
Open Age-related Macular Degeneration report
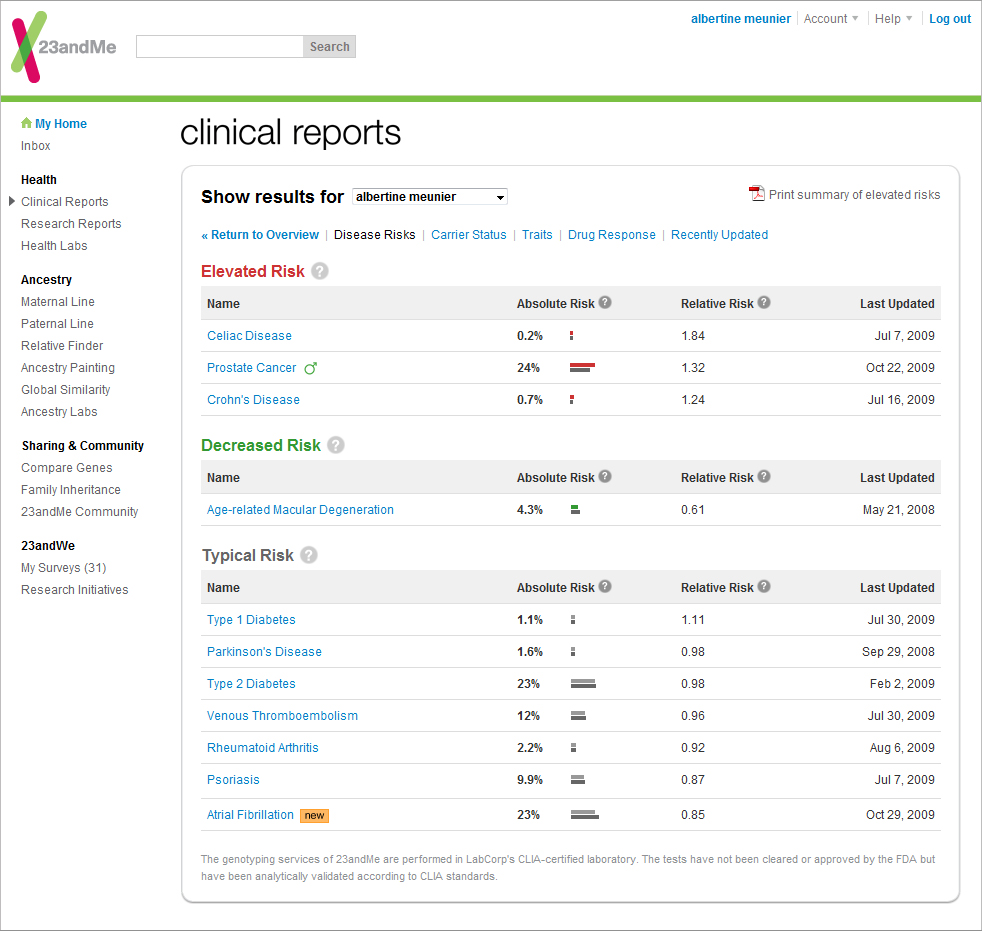301,510
